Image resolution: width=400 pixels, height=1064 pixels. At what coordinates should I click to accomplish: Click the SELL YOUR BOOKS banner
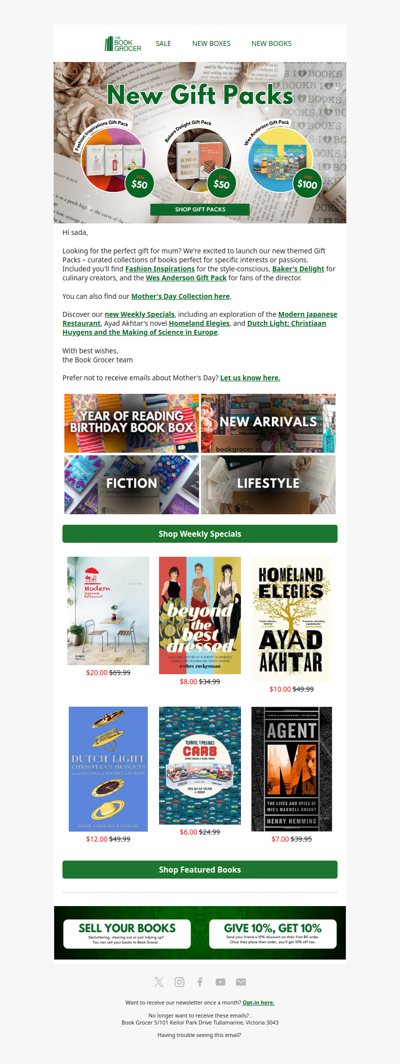tap(127, 934)
